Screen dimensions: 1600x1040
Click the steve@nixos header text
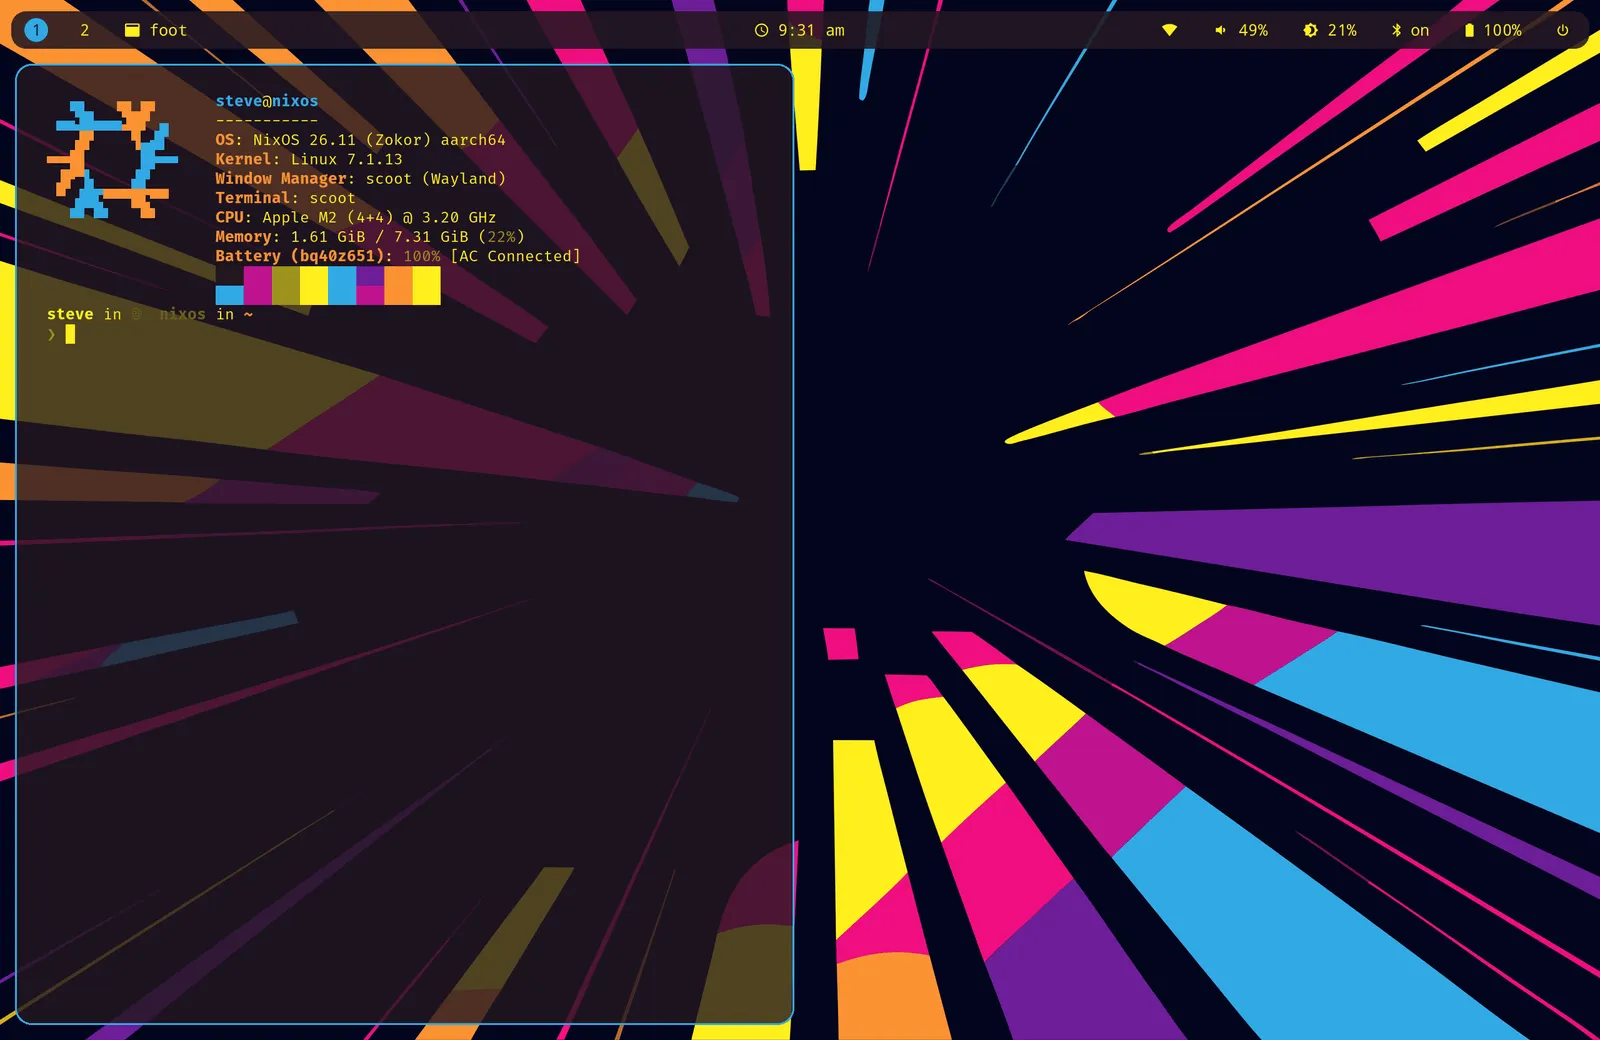[267, 101]
